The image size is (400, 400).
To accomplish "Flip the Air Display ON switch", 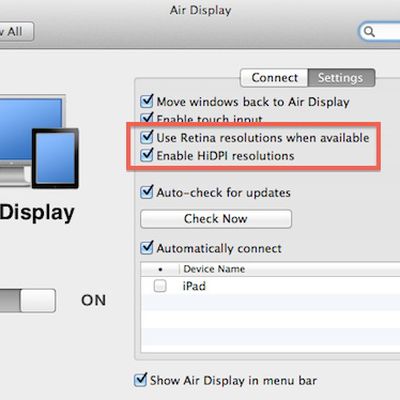I will pyautogui.click(x=27, y=300).
